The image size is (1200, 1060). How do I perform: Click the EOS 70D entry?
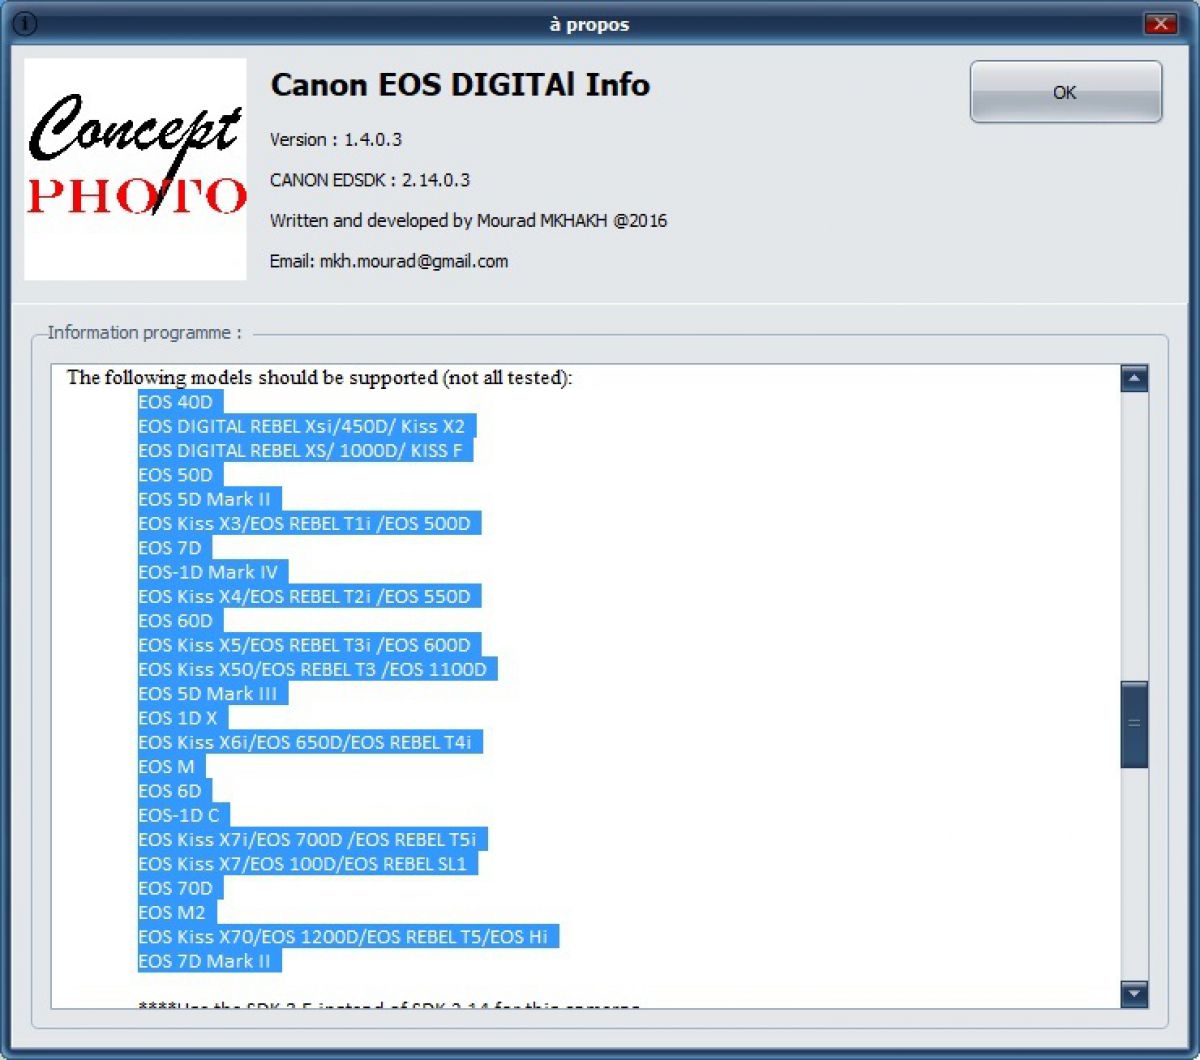coord(176,888)
